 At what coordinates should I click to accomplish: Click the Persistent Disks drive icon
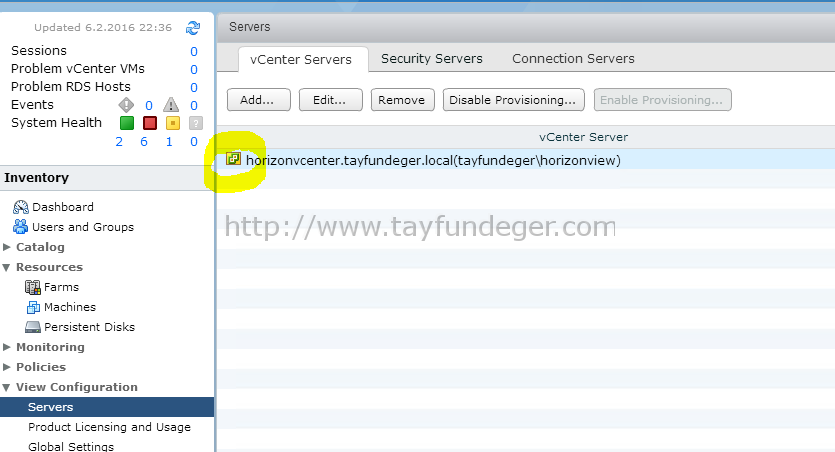(32, 327)
